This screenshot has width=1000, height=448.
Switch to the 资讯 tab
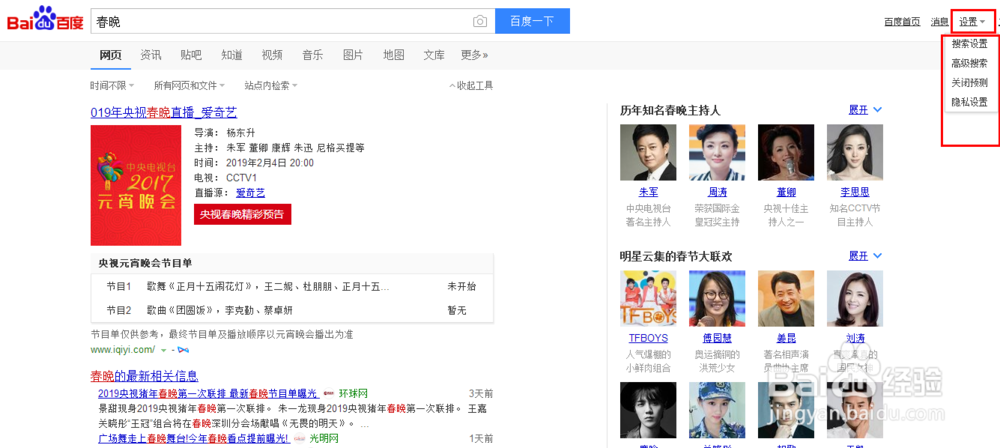(151, 56)
